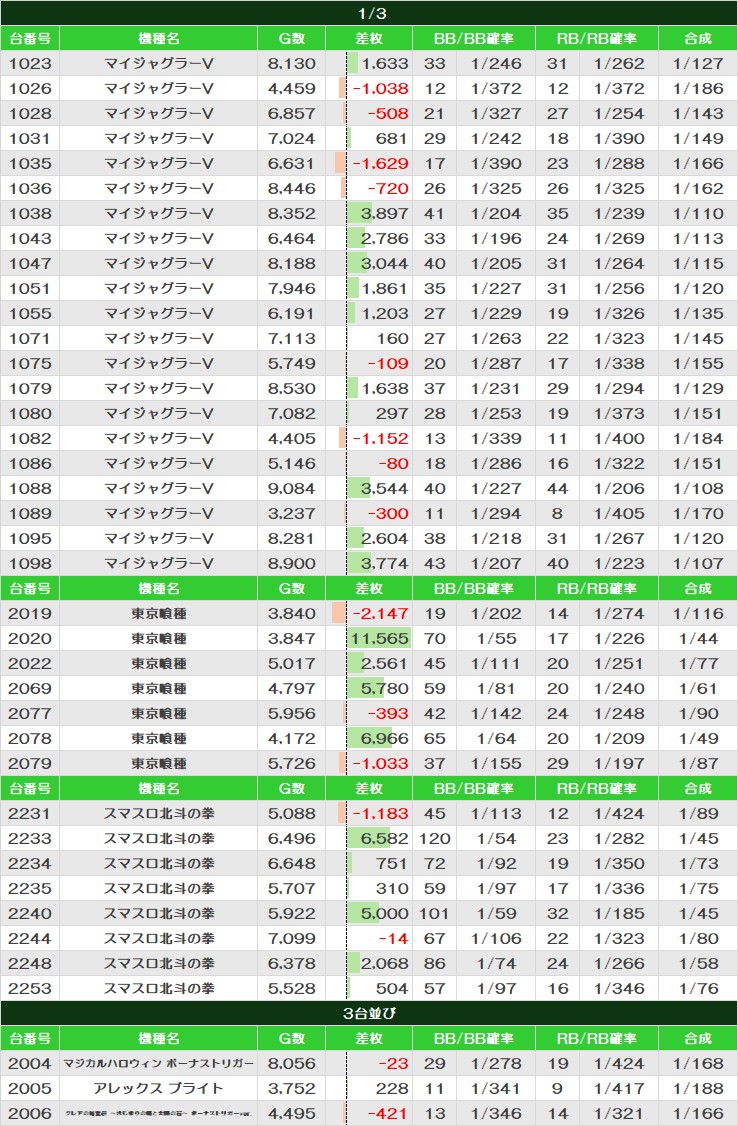Select machine number 1047
738x1126 pixels.
(x=30, y=264)
